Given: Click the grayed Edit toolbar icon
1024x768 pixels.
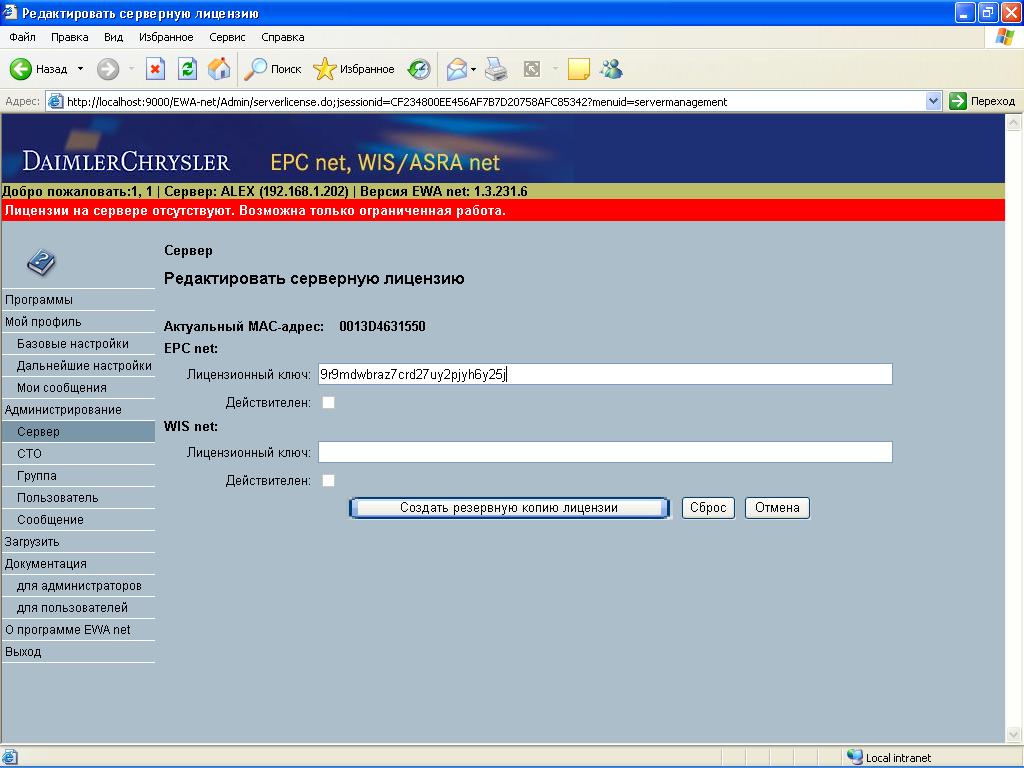Looking at the screenshot, I should tap(532, 69).
